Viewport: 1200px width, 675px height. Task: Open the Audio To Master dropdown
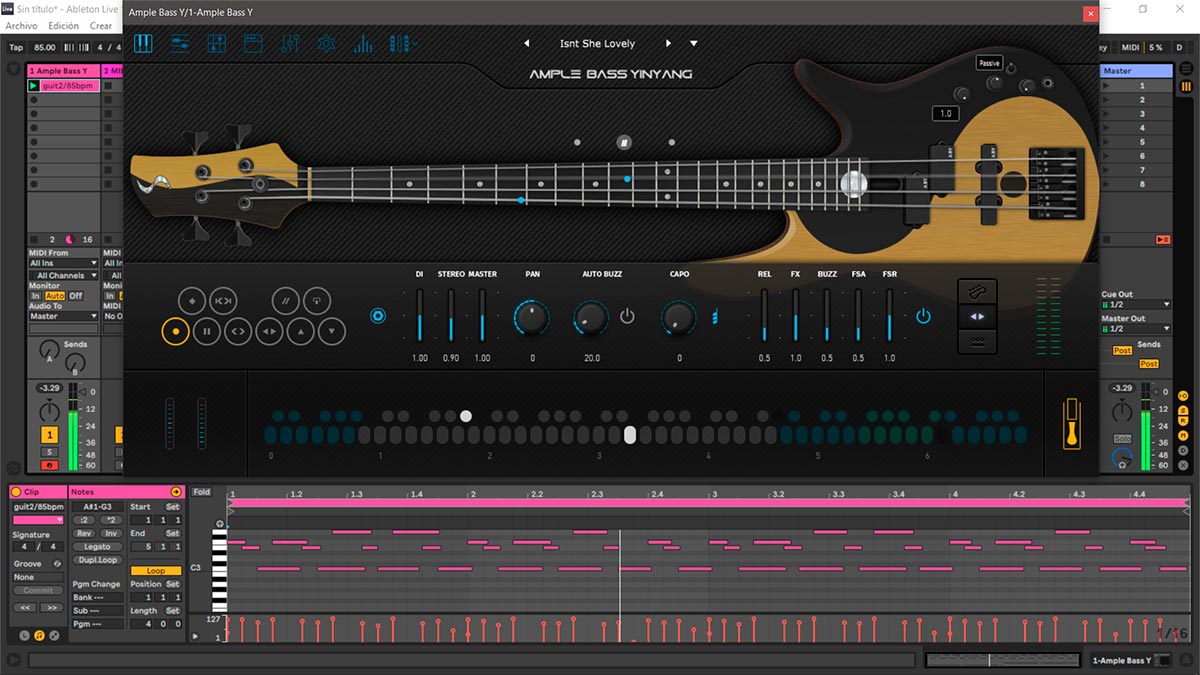pos(64,316)
